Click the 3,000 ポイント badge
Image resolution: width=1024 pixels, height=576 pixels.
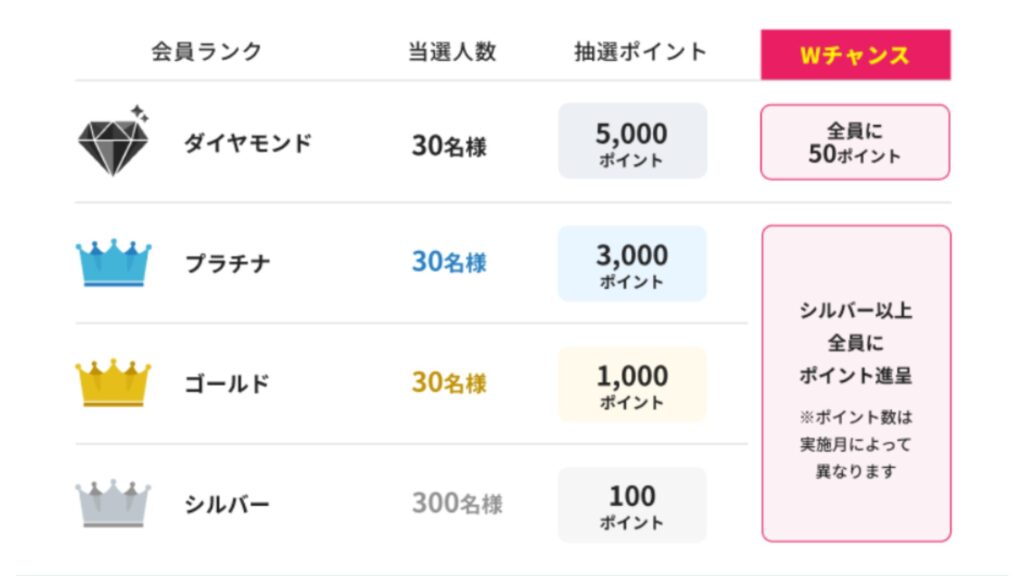click(632, 264)
